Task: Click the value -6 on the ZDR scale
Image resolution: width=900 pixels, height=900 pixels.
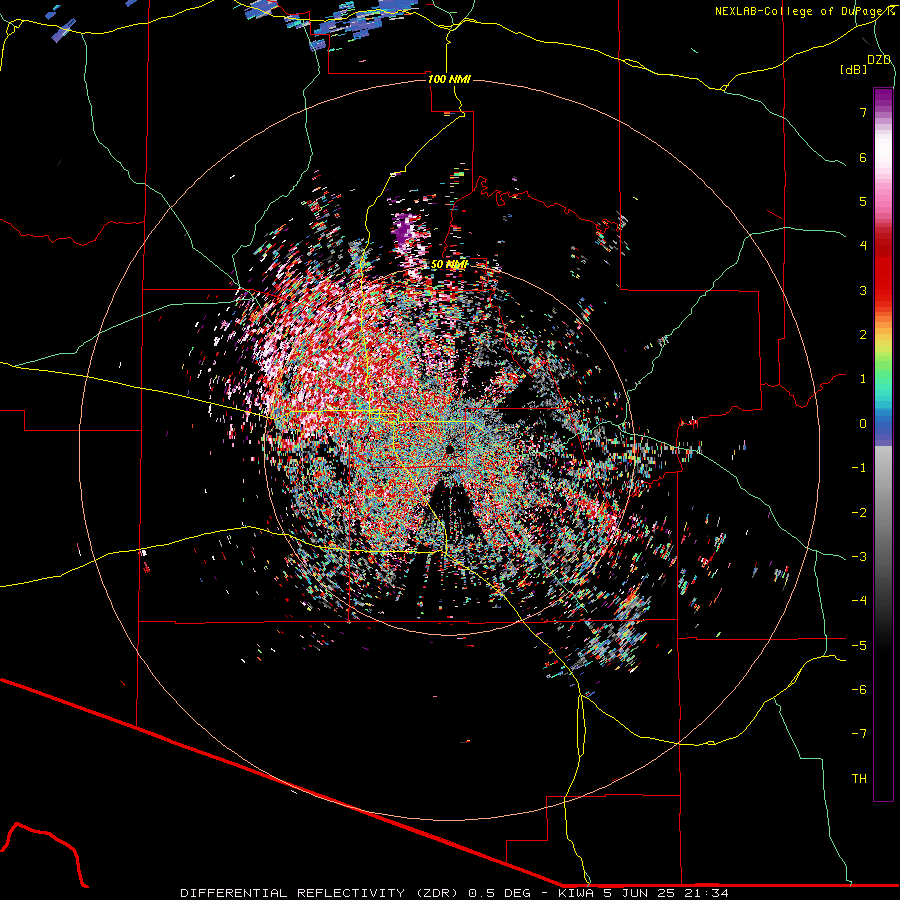Action: [859, 690]
